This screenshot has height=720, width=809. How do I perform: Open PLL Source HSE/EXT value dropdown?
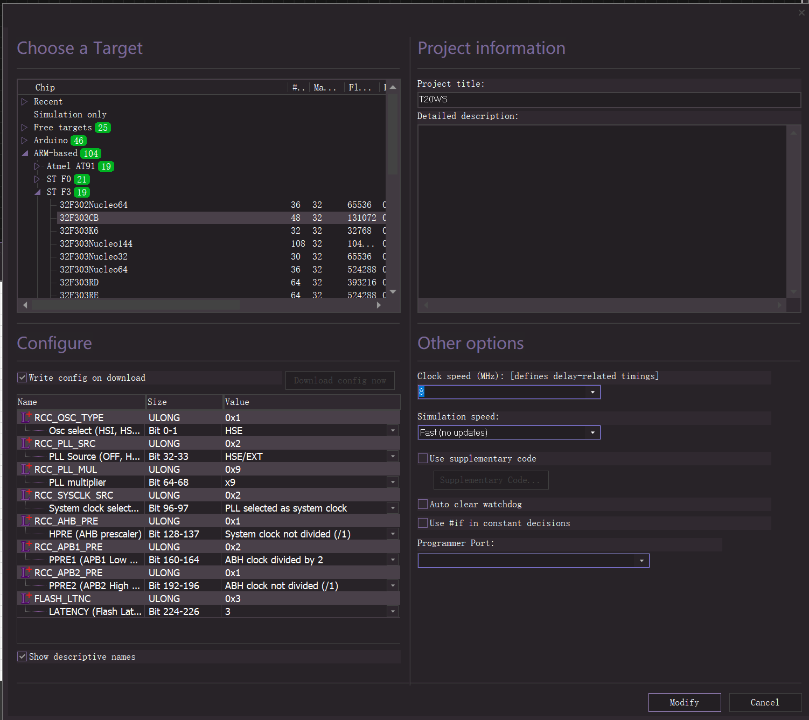pyautogui.click(x=393, y=456)
